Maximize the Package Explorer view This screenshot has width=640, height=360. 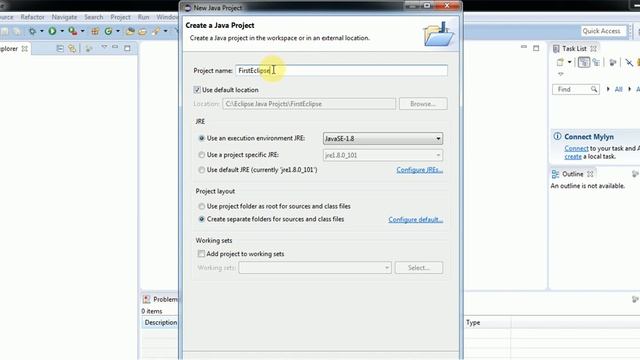pos(127,49)
